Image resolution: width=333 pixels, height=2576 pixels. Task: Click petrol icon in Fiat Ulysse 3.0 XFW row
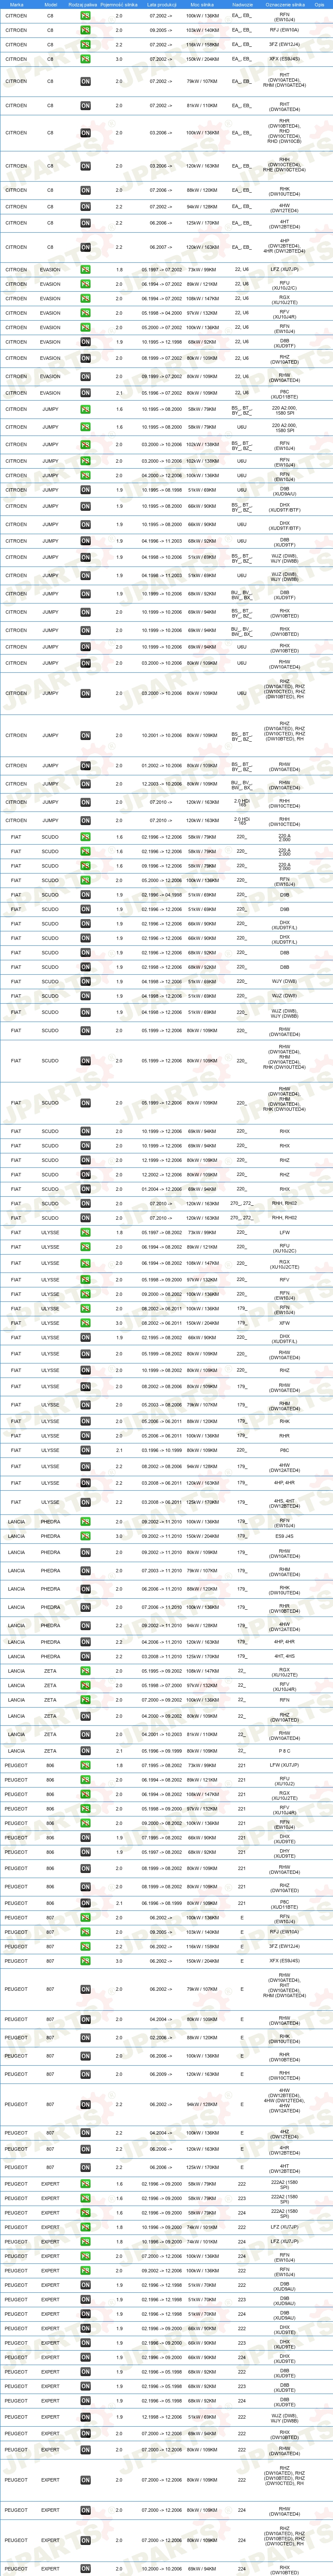pyautogui.click(x=85, y=1323)
